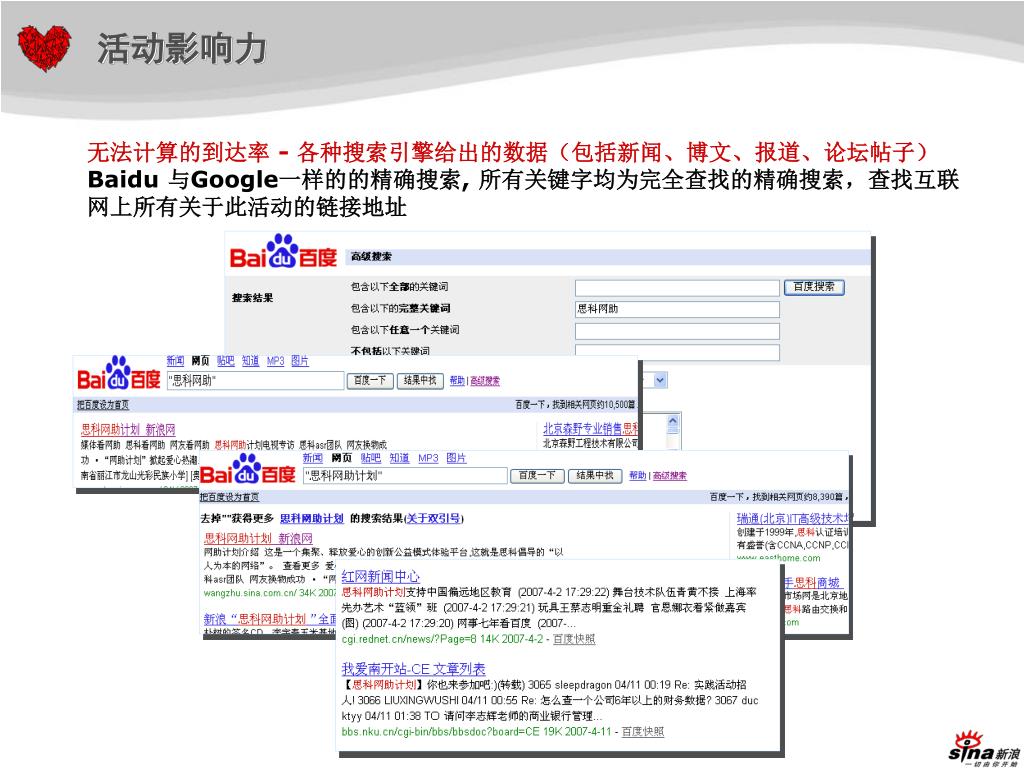Click Baidu logo next to "思科网助计划" search box
This screenshot has width=1024, height=768.
coord(248,469)
